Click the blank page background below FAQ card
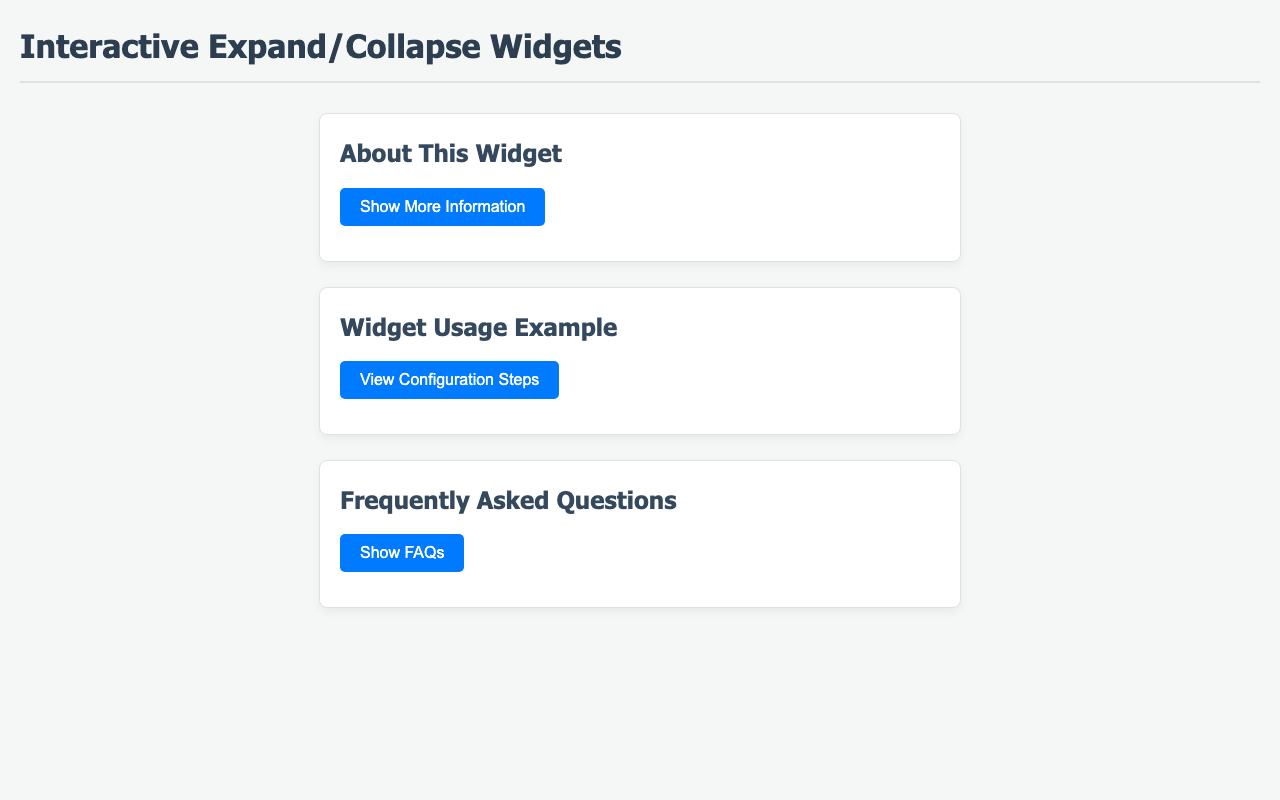The image size is (1280, 800). pyautogui.click(x=640, y=700)
